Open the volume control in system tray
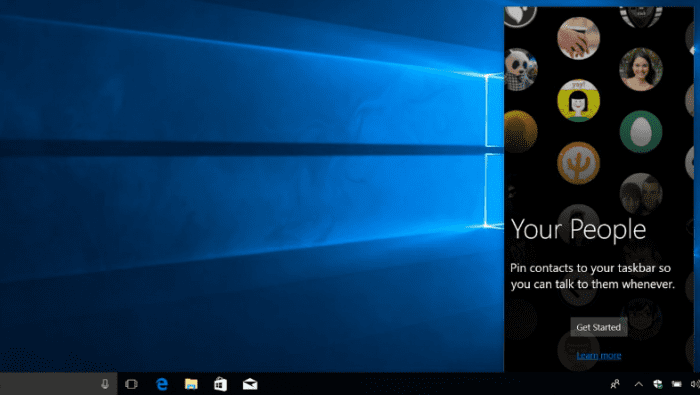The image size is (700, 395). pyautogui.click(x=695, y=384)
